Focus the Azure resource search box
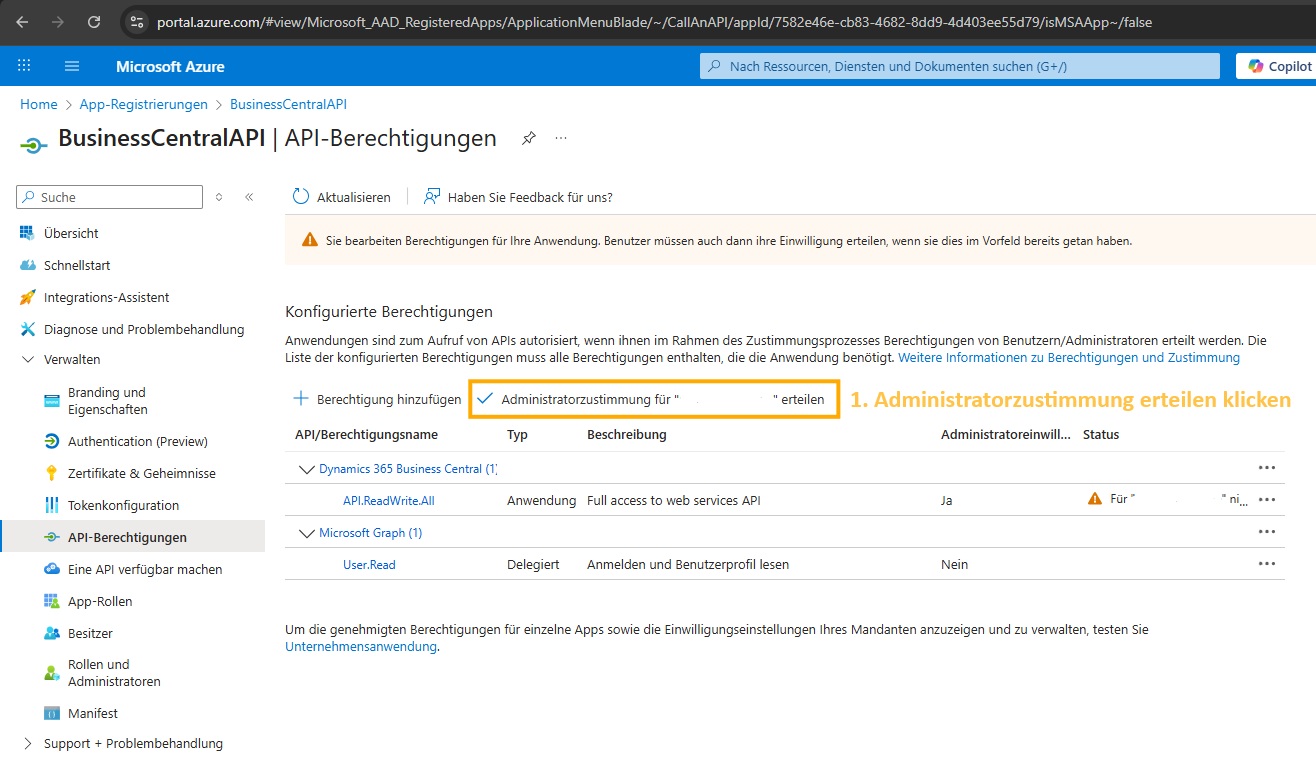The image size is (1316, 775). 960,66
